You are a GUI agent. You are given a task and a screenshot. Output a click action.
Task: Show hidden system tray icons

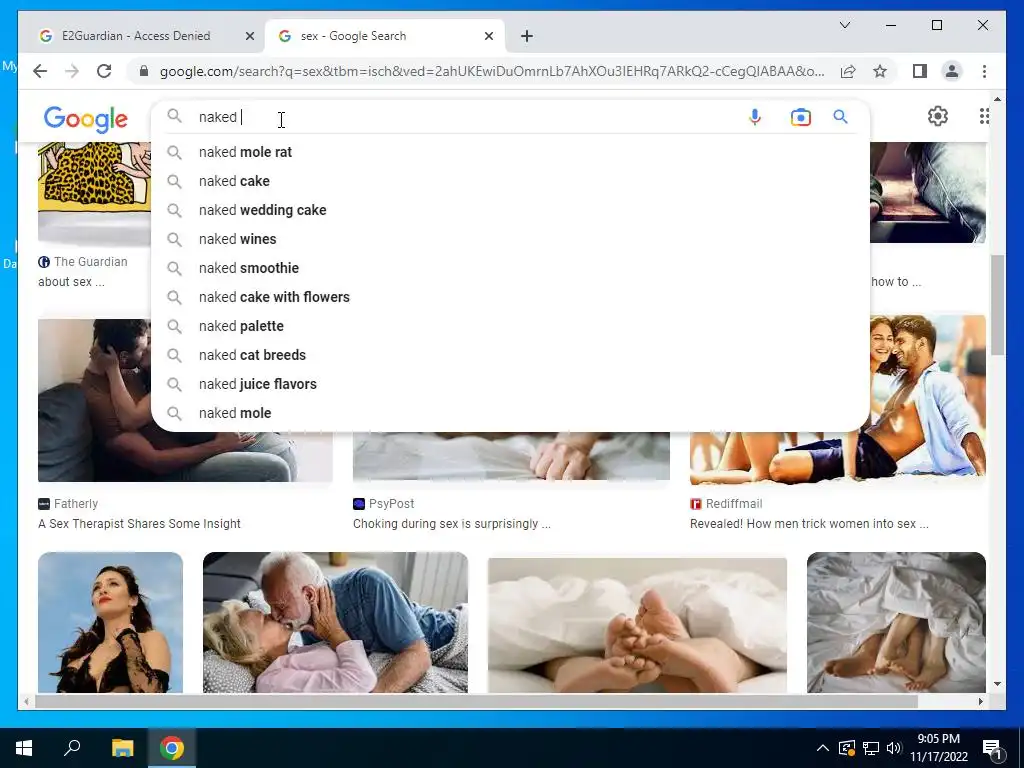point(823,748)
